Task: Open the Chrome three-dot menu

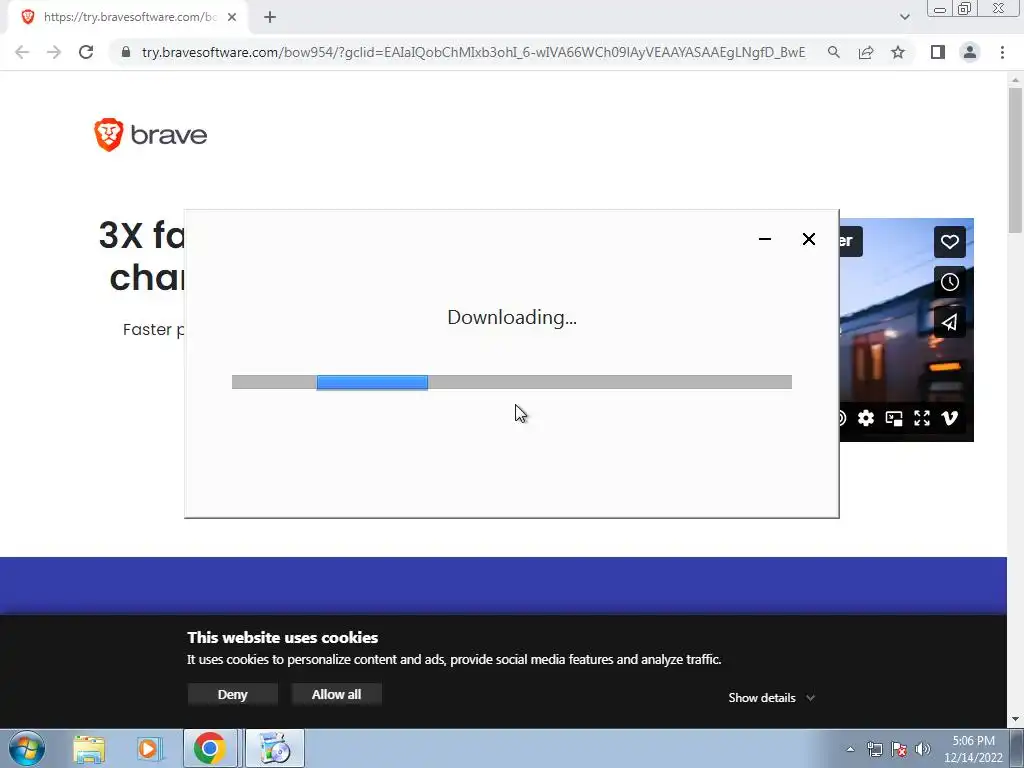Action: pyautogui.click(x=1002, y=52)
